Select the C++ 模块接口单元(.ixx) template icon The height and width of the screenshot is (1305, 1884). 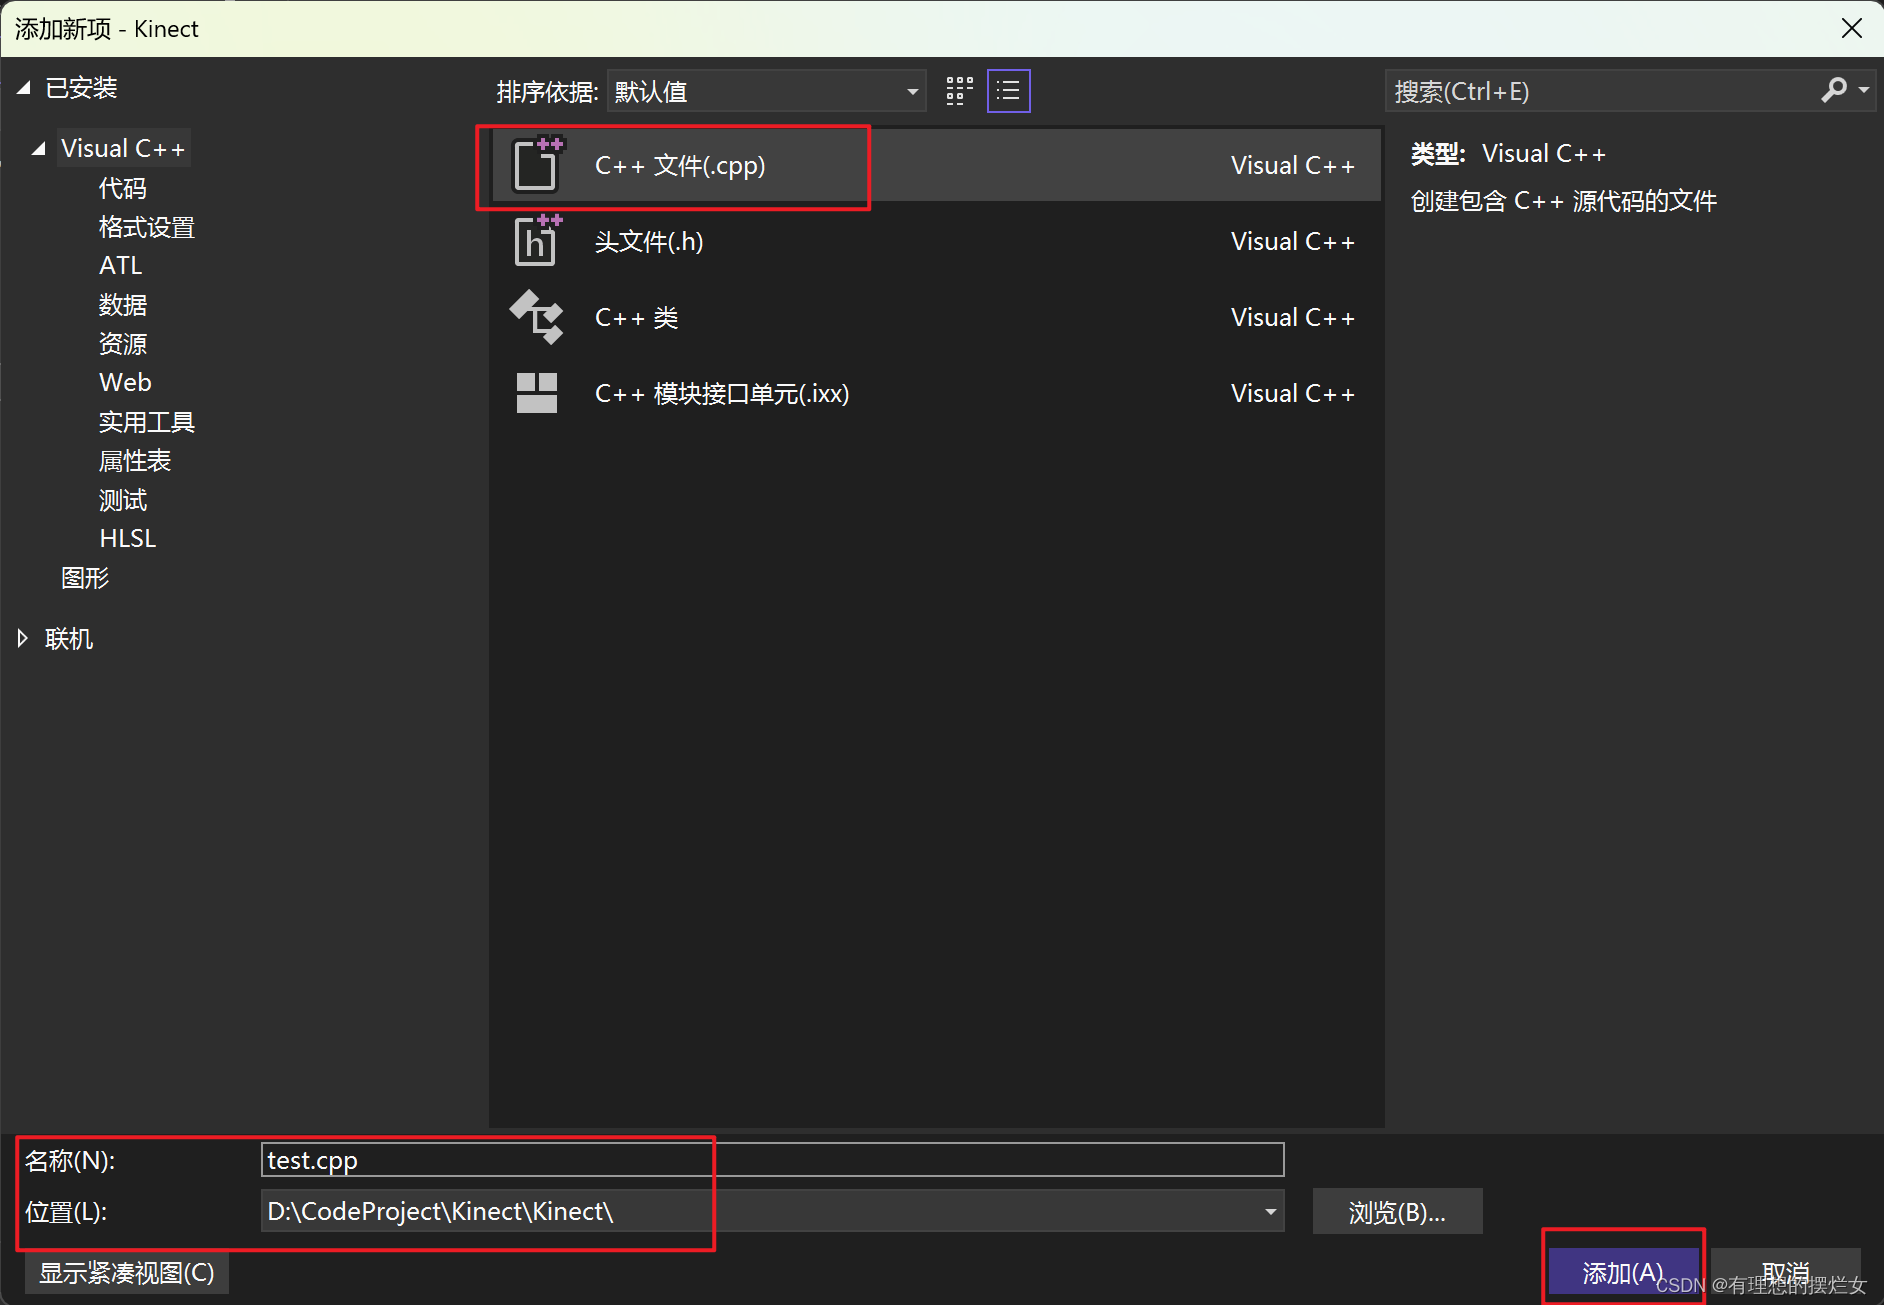(x=537, y=393)
